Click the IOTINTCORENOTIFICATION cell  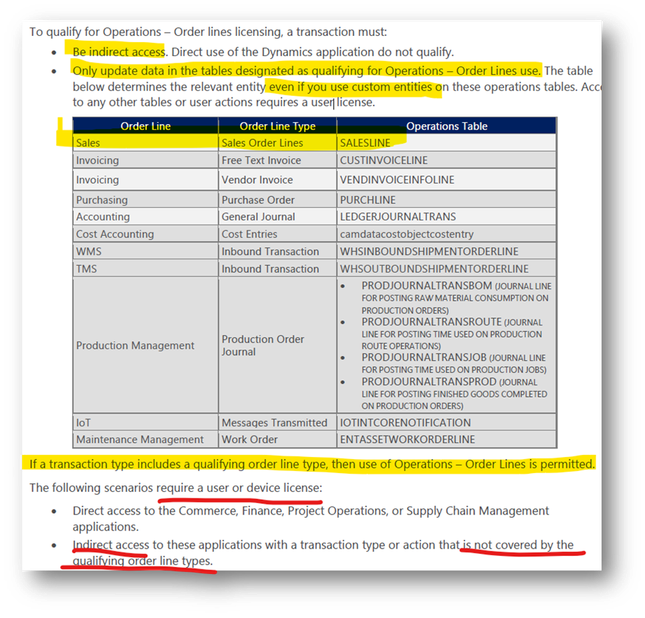point(447,423)
